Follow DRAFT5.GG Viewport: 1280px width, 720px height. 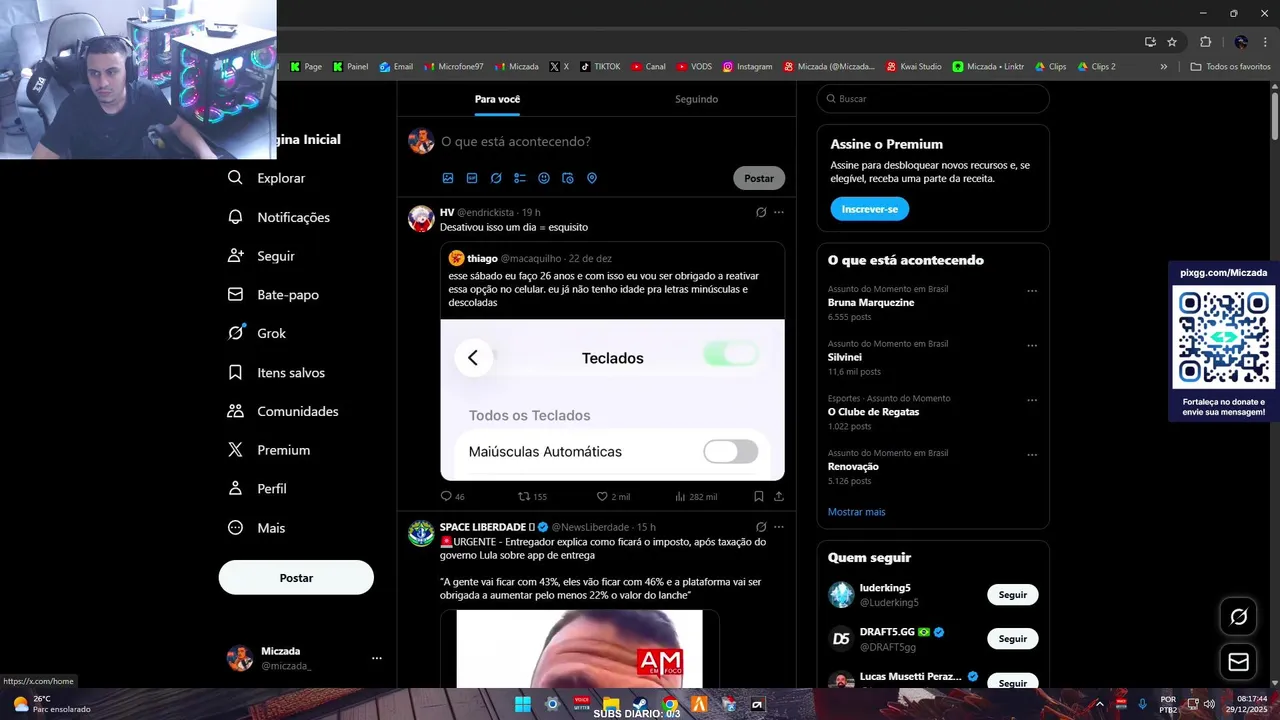pos(1013,638)
